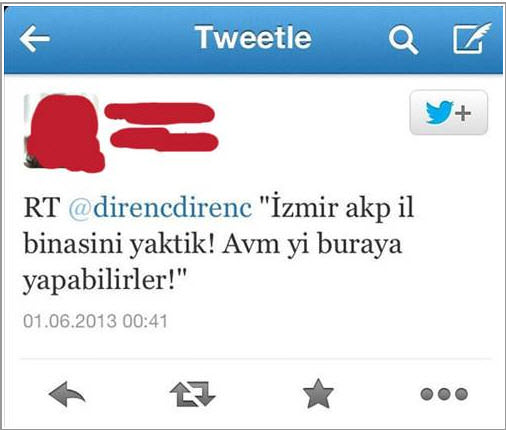Select the redacted username below the name
Image resolution: width=506 pixels, height=430 pixels.
click(164, 140)
